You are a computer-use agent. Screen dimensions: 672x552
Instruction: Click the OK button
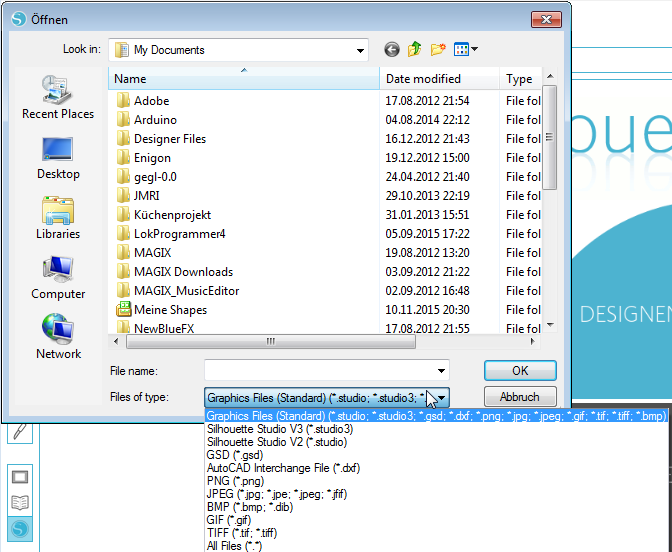pyautogui.click(x=520, y=371)
